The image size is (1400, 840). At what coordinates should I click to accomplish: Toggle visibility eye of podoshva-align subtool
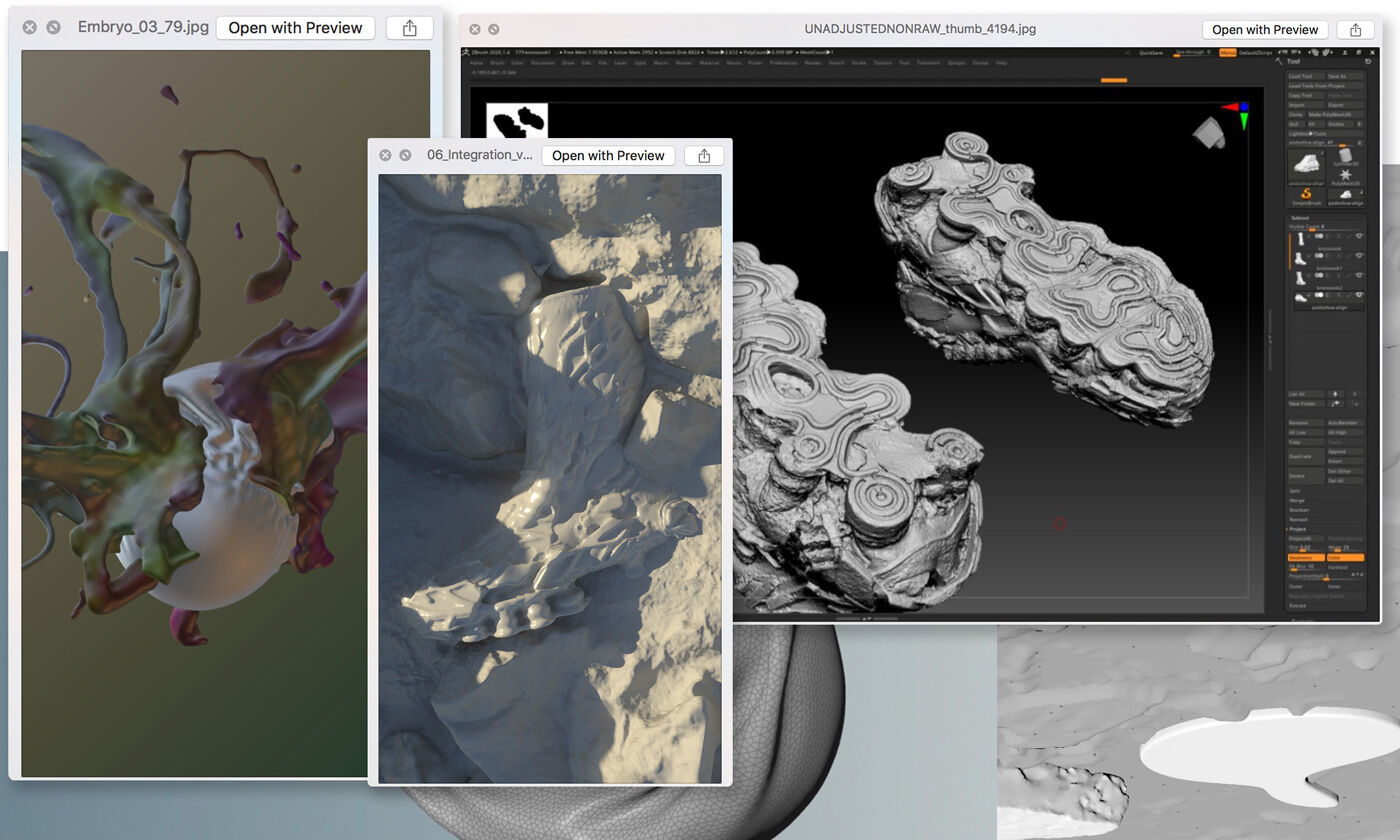(x=1358, y=295)
